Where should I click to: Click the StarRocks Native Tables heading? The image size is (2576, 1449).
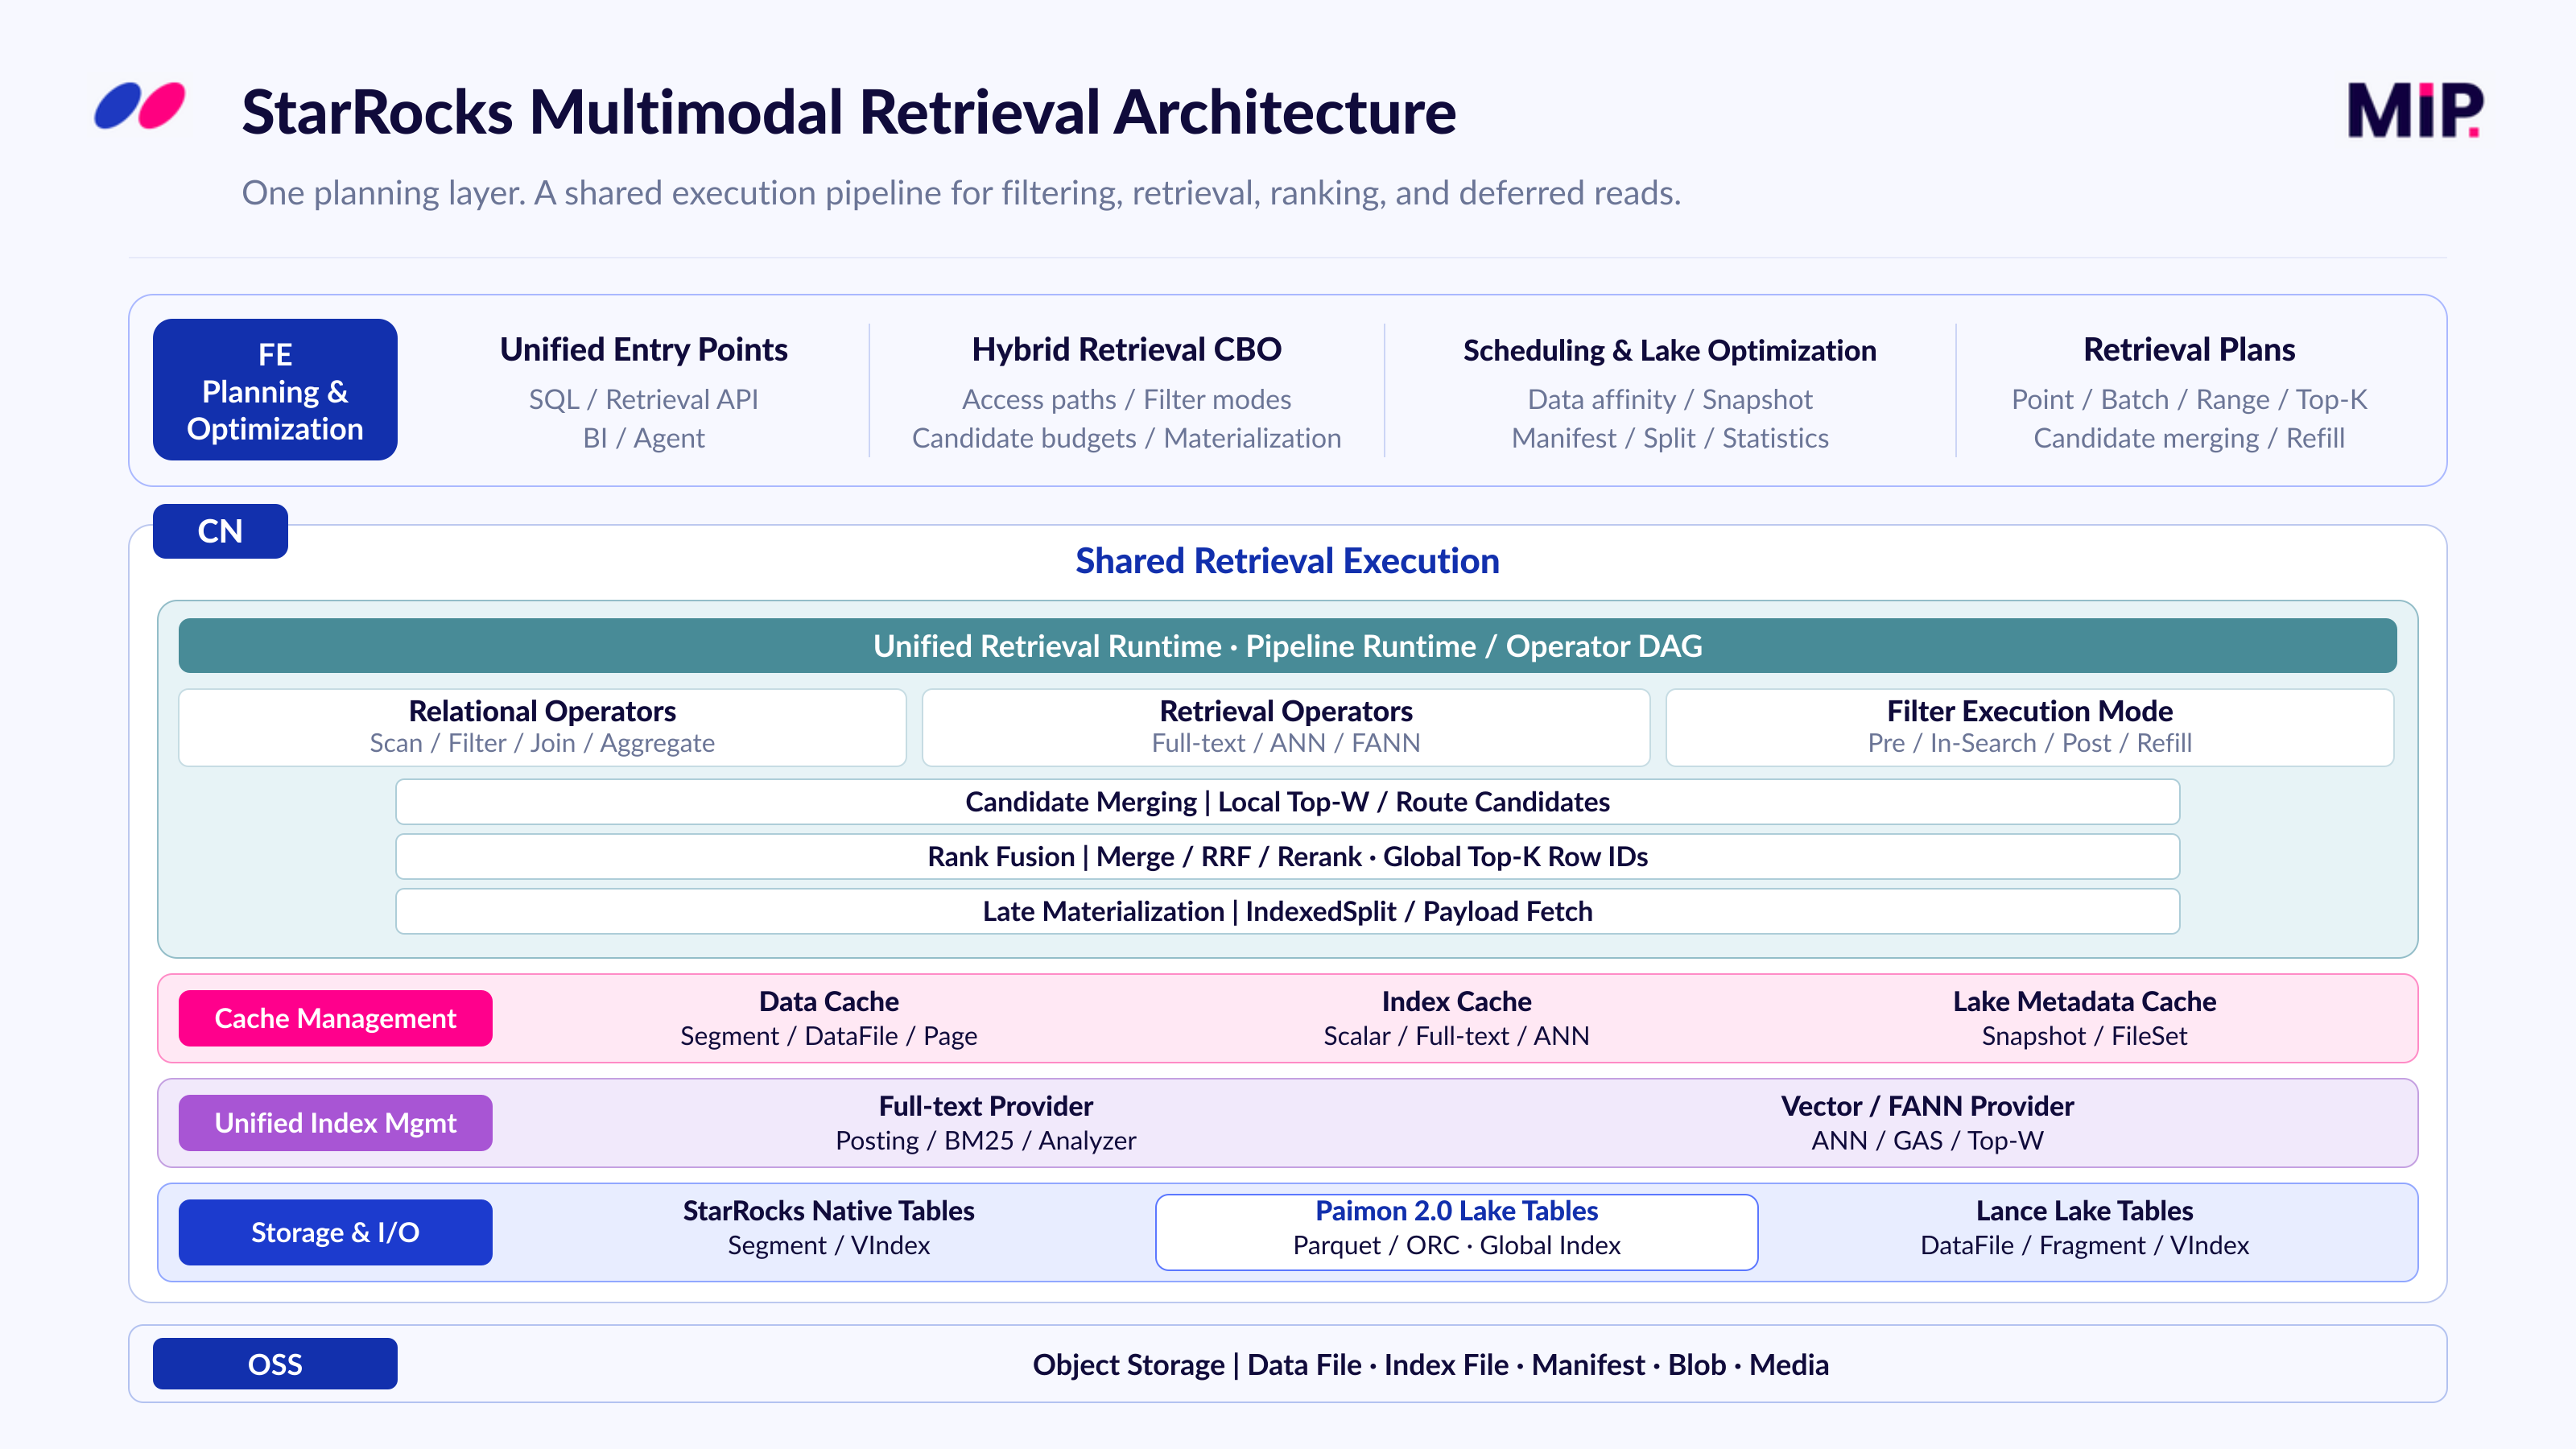(x=829, y=1212)
